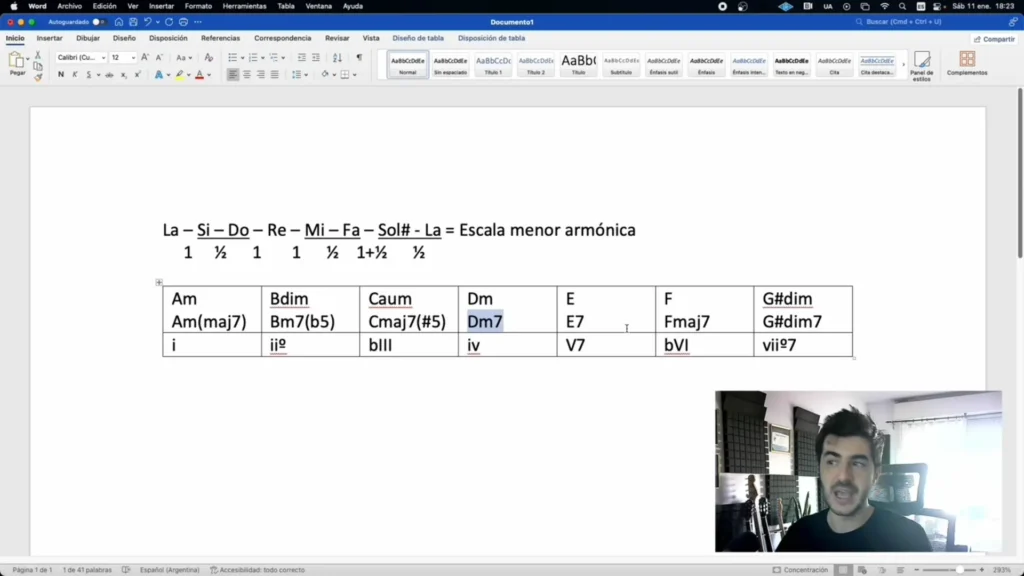Click the Copy icon under scissors

point(38,67)
